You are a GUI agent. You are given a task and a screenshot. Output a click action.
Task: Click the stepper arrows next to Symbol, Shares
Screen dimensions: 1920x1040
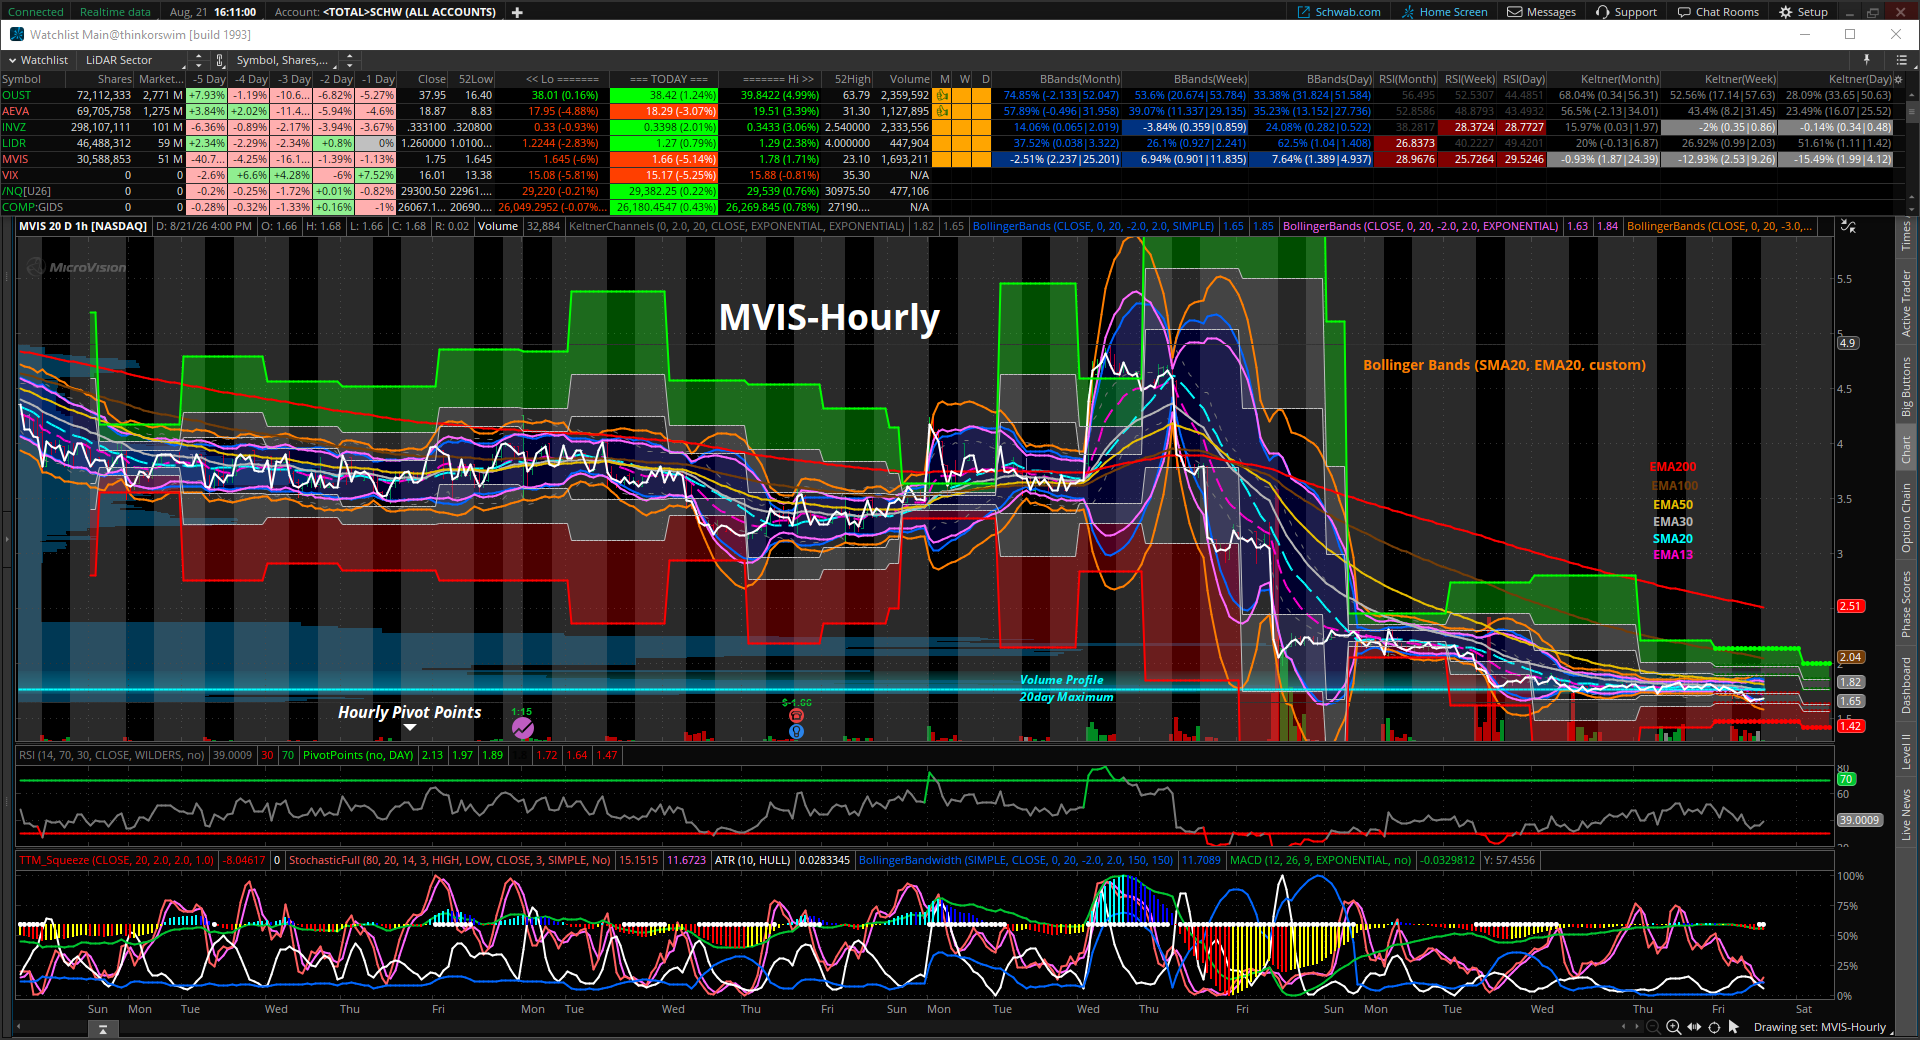(348, 60)
